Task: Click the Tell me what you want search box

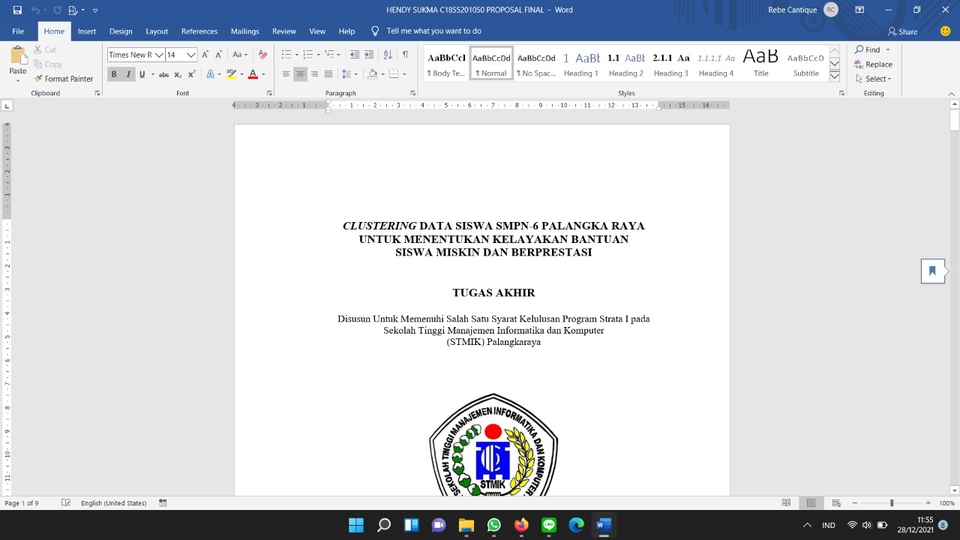Action: tap(433, 31)
